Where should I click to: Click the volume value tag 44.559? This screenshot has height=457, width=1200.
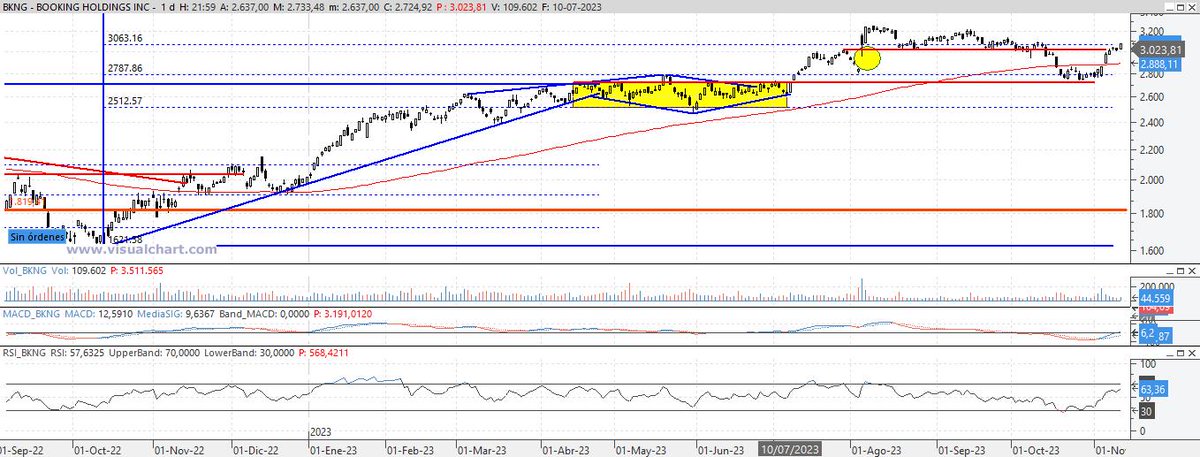coord(1154,298)
